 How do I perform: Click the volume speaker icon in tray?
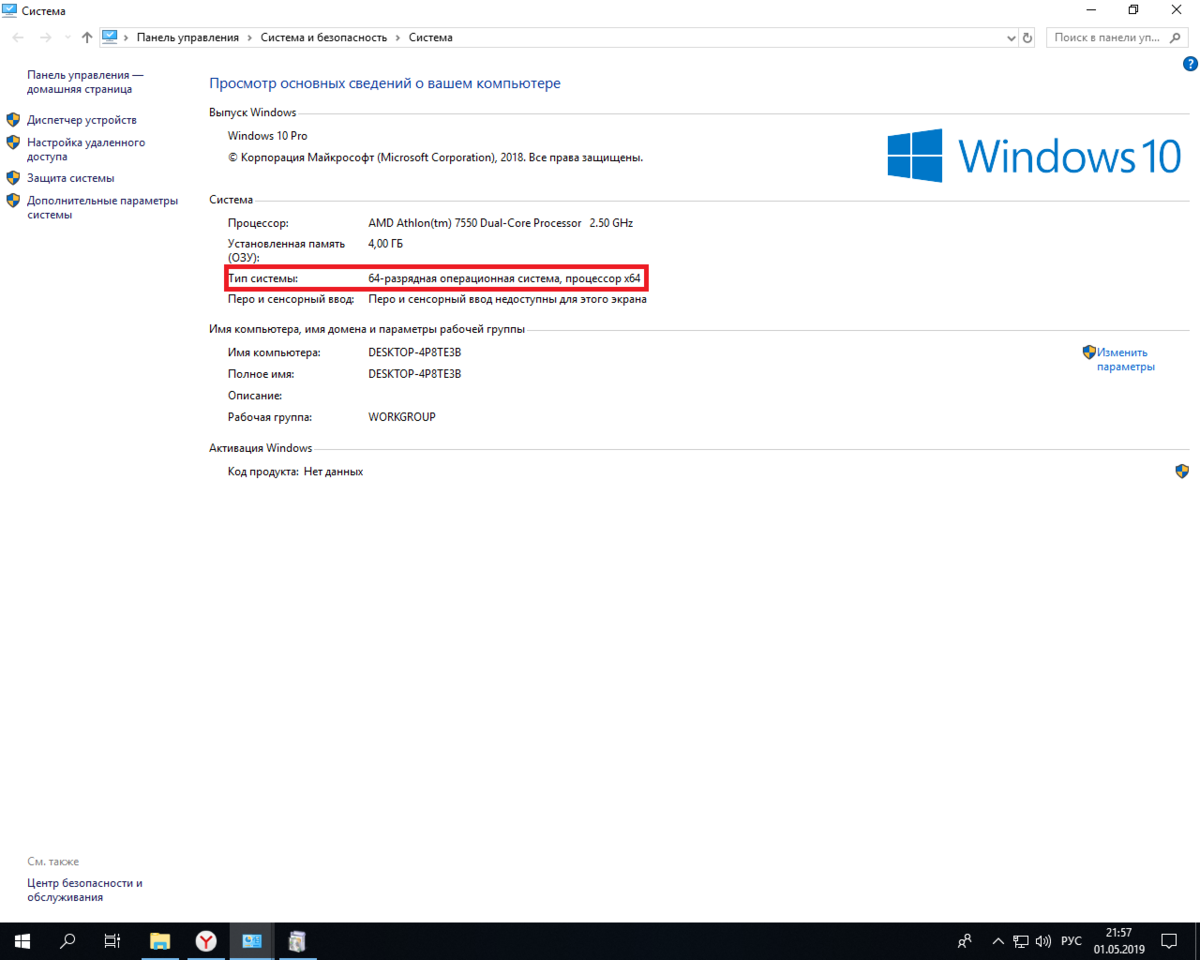click(x=1043, y=941)
